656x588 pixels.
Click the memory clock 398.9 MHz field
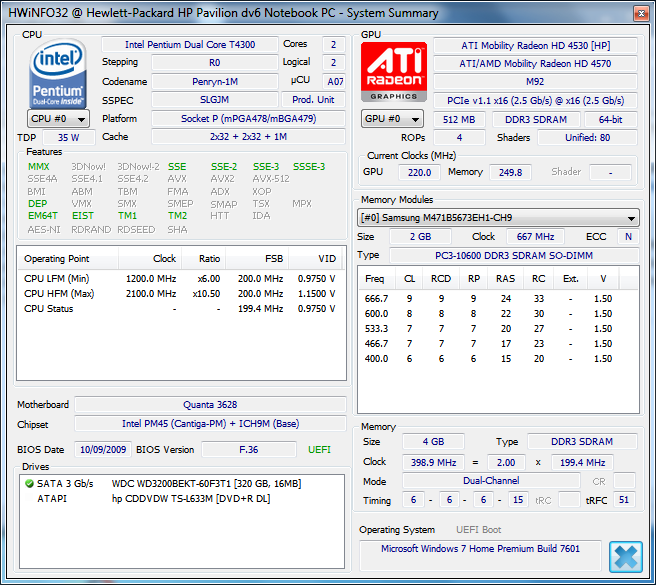tap(433, 463)
